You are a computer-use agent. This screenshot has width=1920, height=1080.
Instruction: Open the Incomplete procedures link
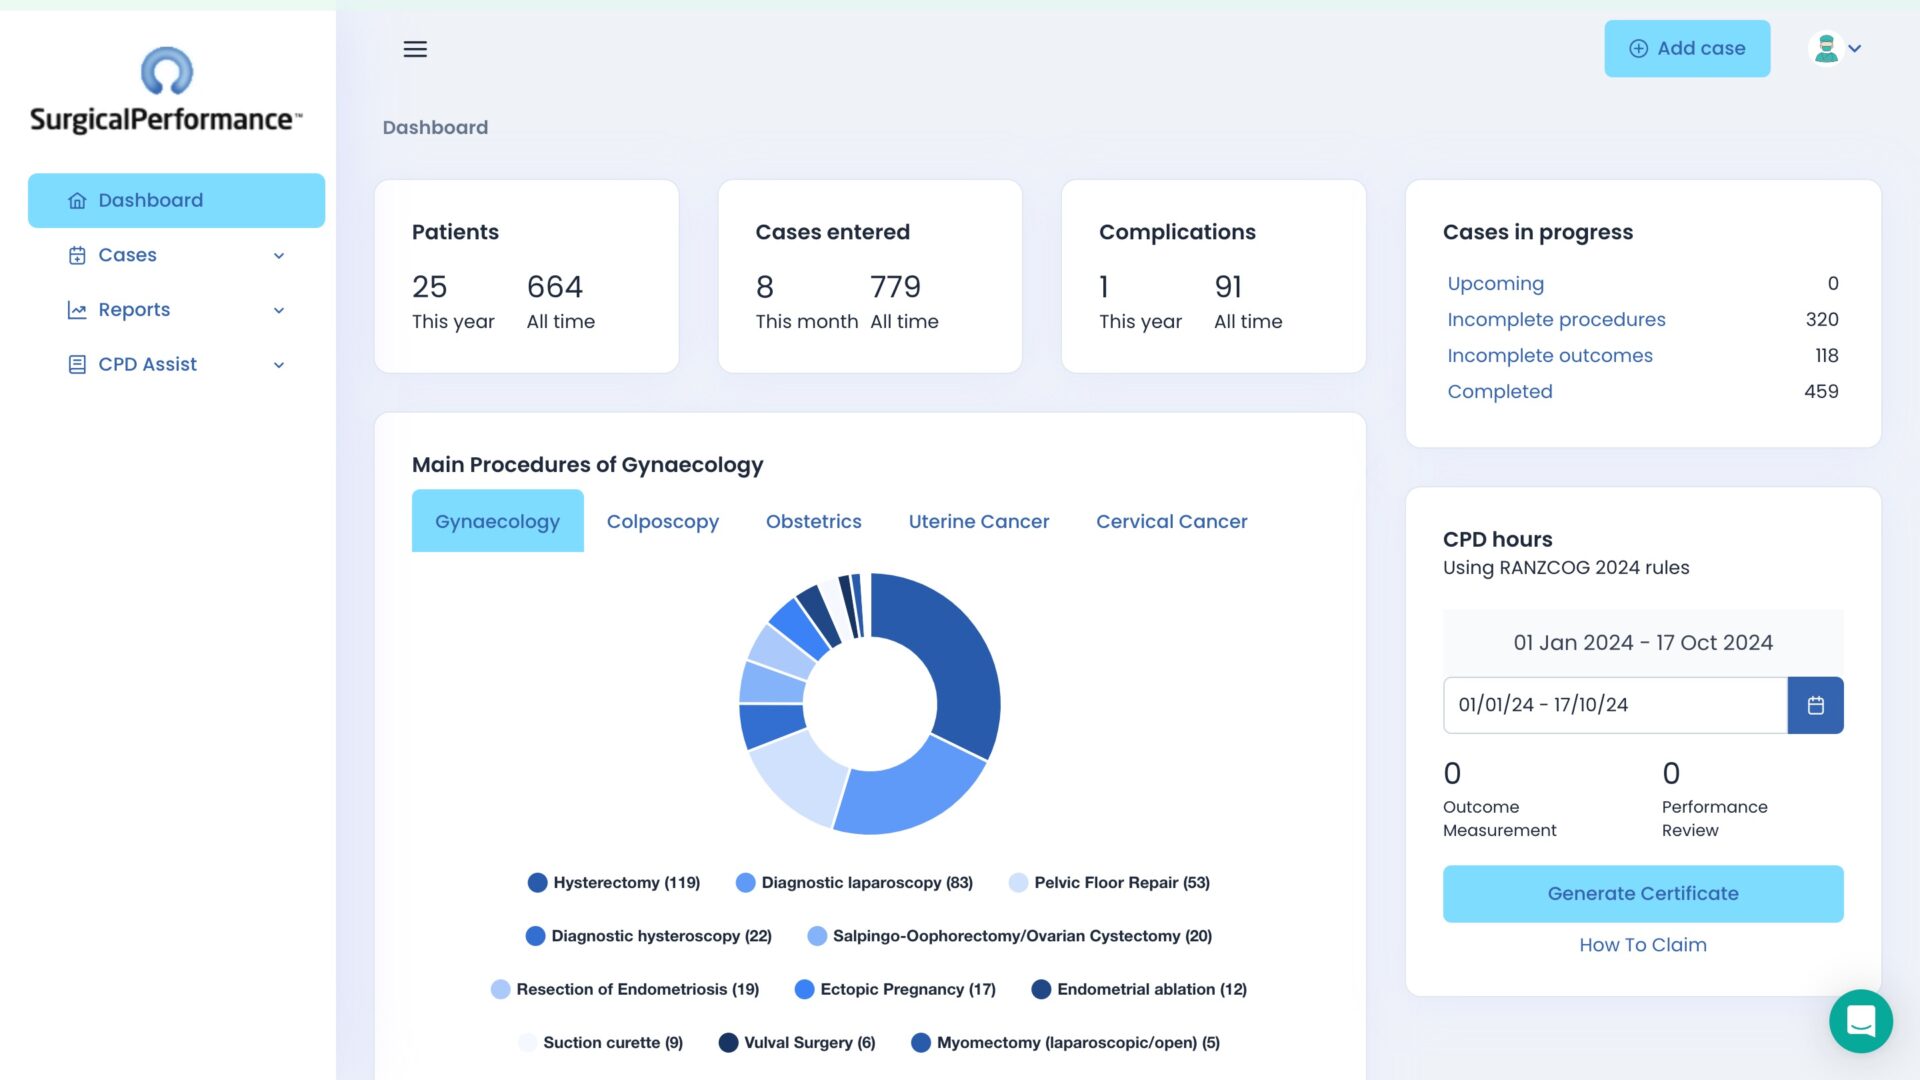1556,320
